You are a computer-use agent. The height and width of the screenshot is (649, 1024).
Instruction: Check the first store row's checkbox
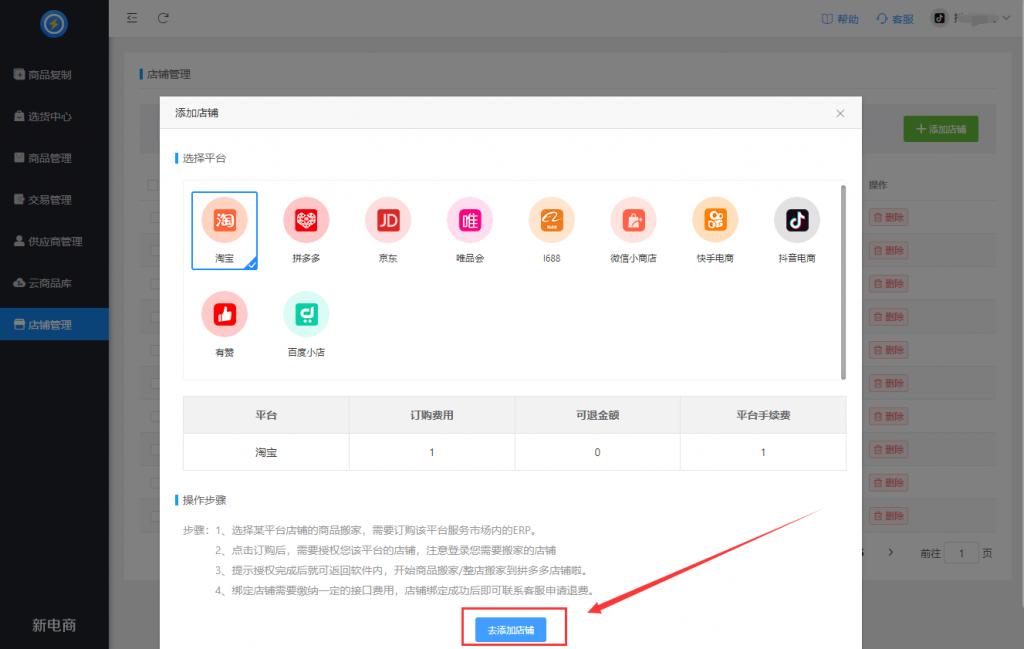(152, 217)
